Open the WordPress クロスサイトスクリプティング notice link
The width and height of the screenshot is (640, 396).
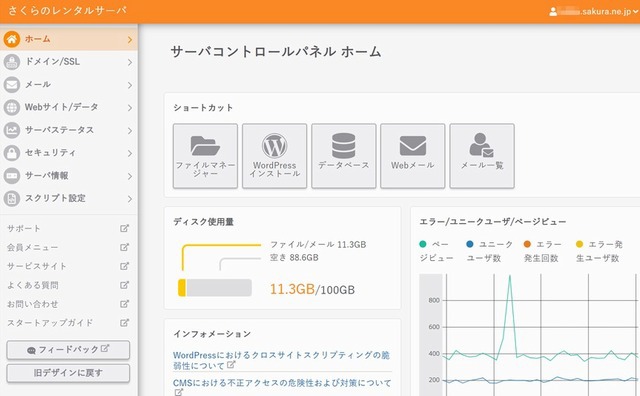[x=281, y=360]
